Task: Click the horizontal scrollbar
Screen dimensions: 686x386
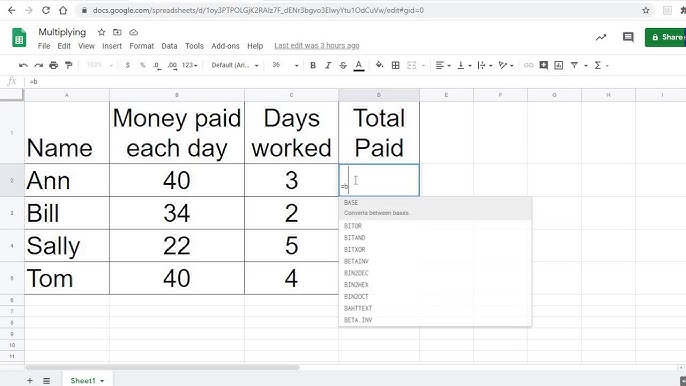Action: click(x=162, y=368)
